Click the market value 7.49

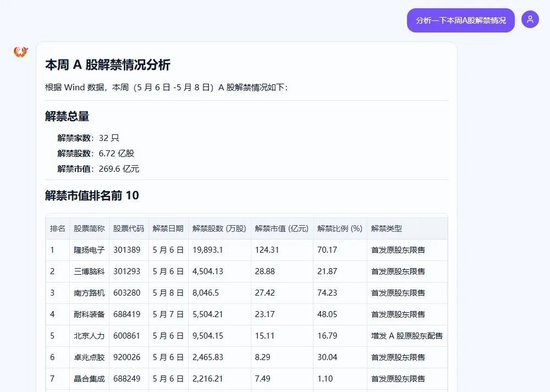pyautogui.click(x=262, y=378)
